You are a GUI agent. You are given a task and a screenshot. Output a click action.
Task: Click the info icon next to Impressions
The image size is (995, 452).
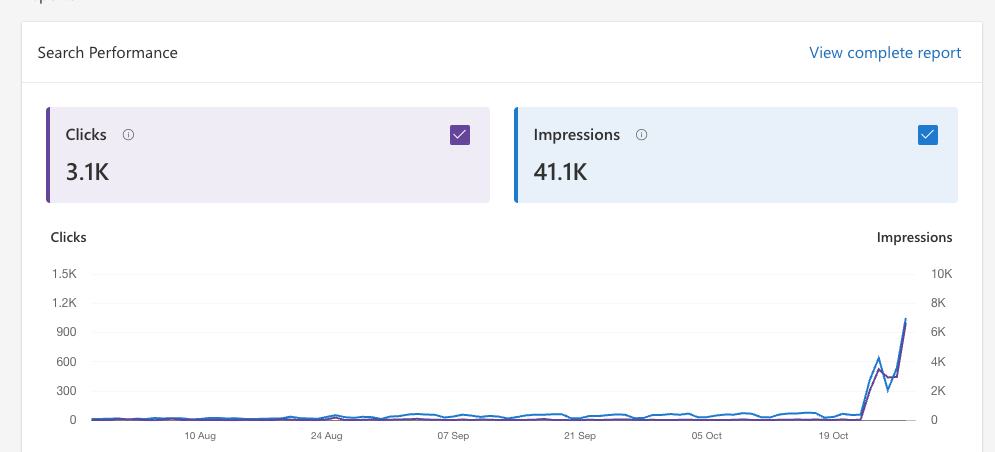coord(642,134)
